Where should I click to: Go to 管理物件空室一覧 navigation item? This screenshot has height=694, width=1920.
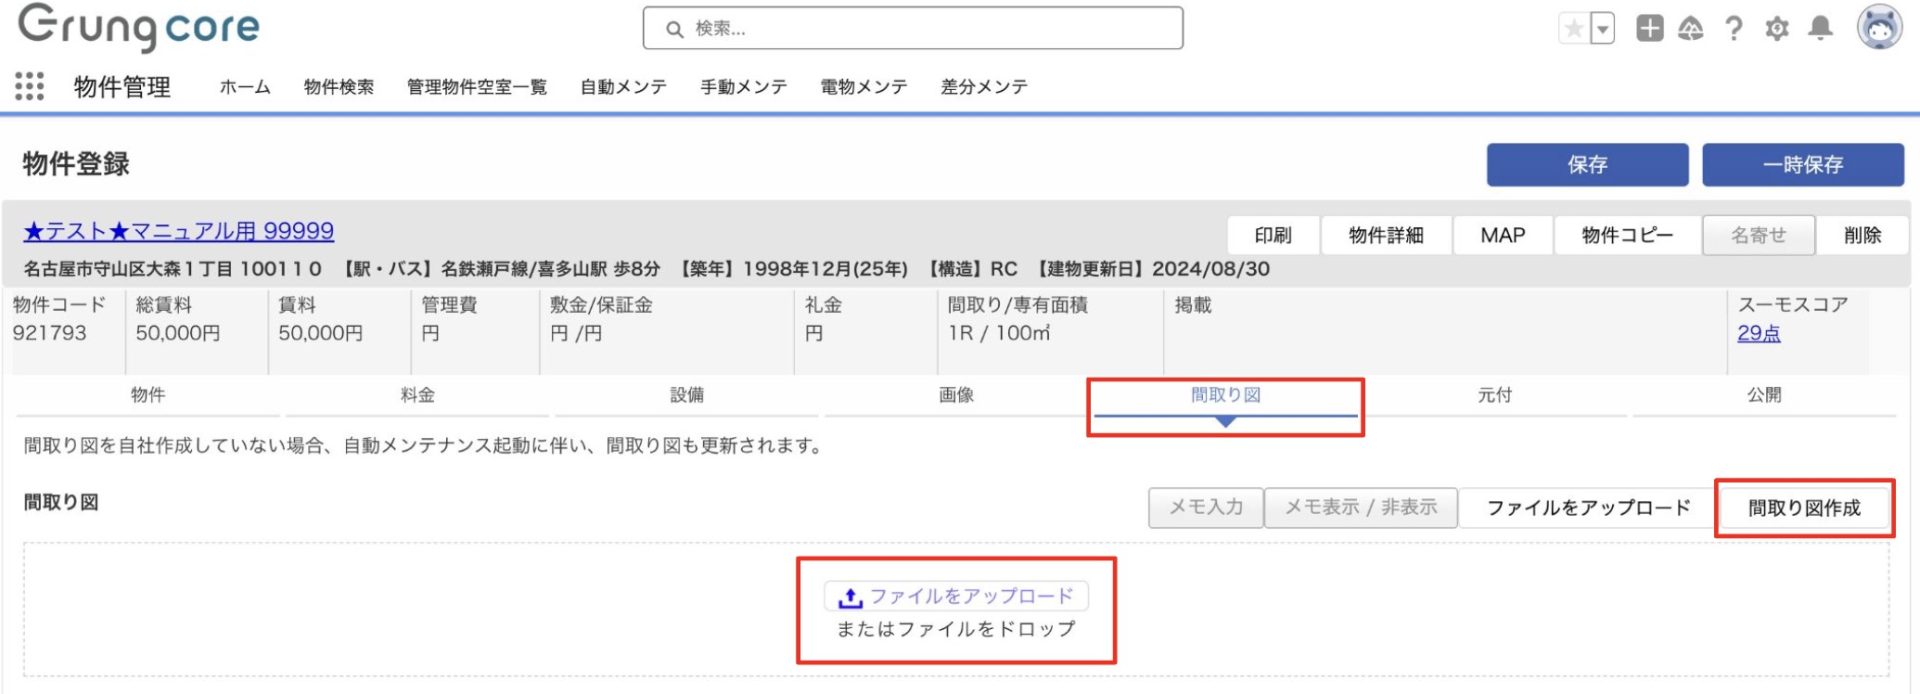tap(477, 87)
